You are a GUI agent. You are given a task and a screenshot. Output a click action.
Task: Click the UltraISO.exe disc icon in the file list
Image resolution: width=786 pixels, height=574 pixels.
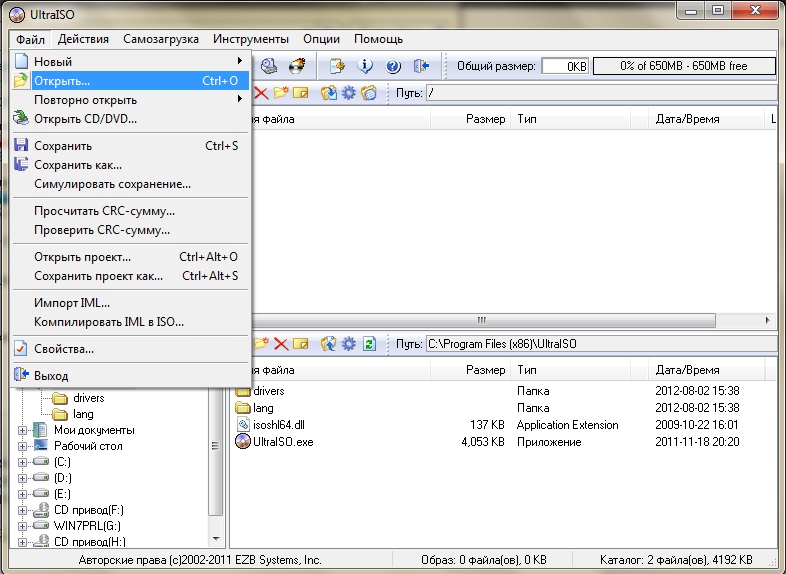click(243, 442)
